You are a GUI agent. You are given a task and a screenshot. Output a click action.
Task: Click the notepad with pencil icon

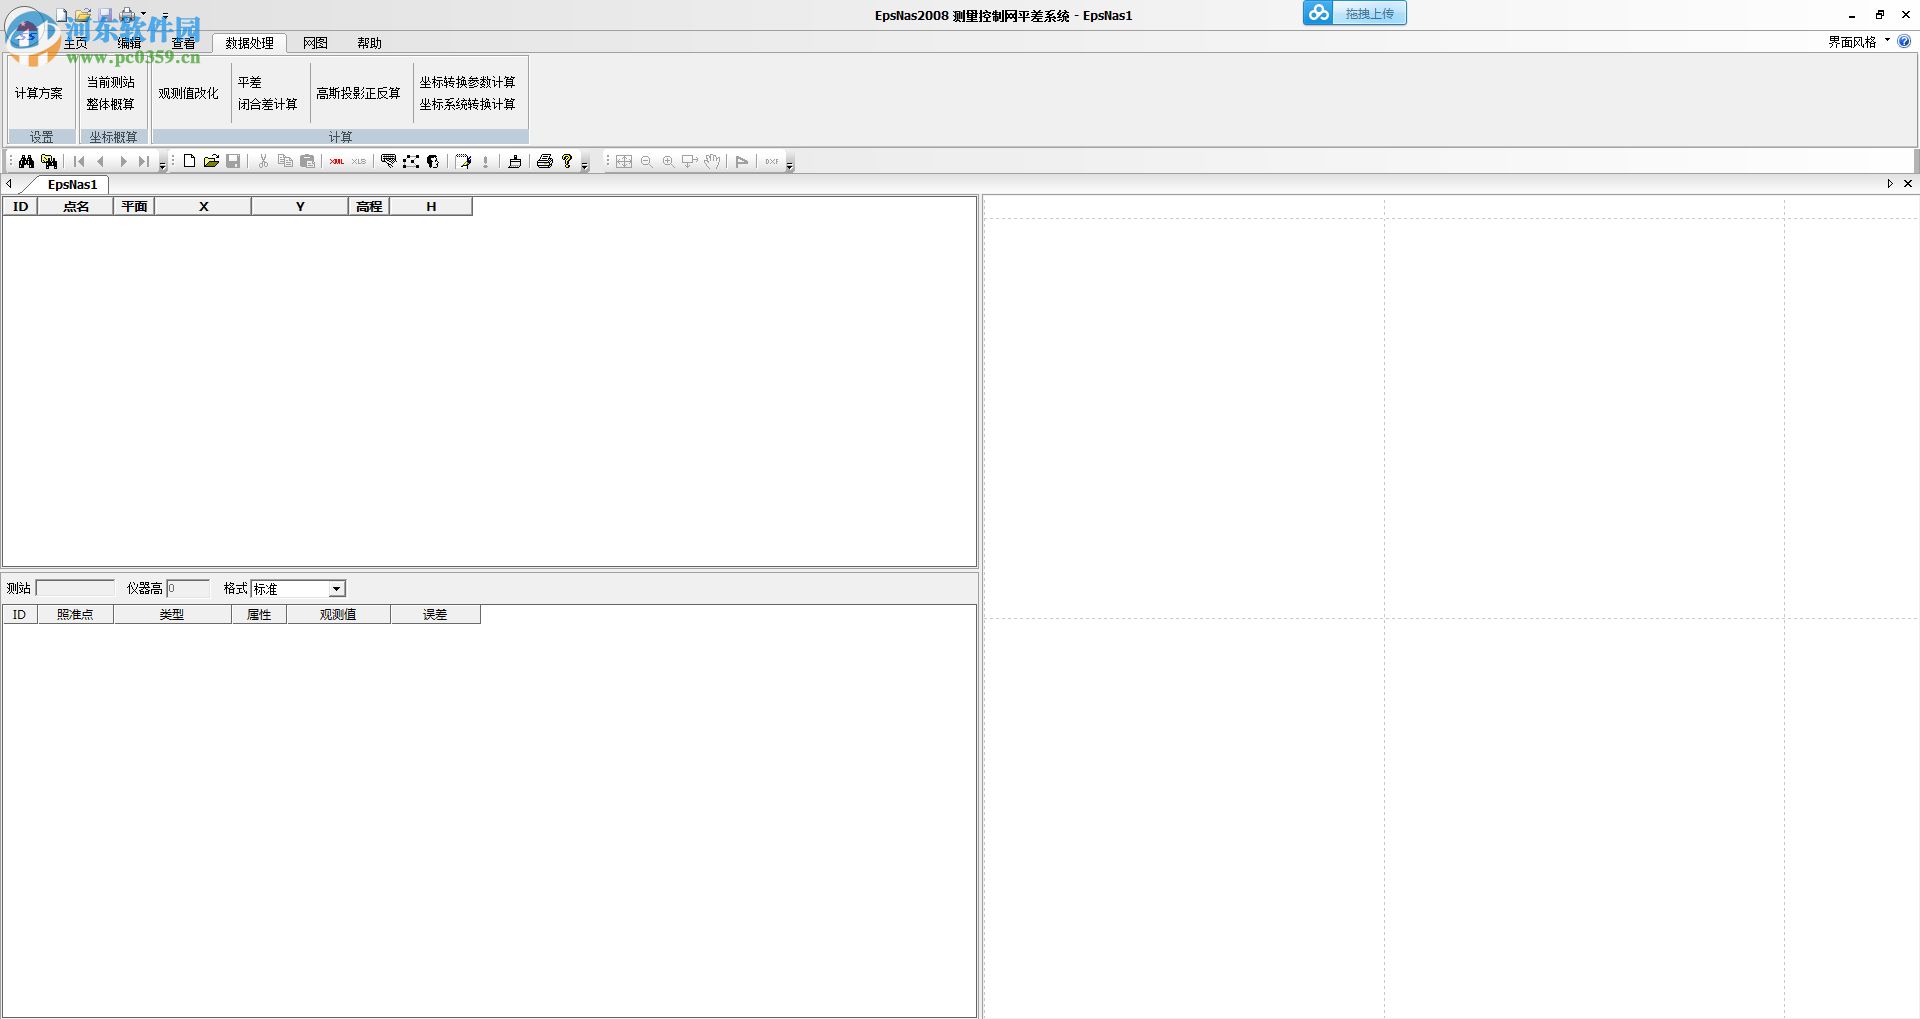pos(463,161)
